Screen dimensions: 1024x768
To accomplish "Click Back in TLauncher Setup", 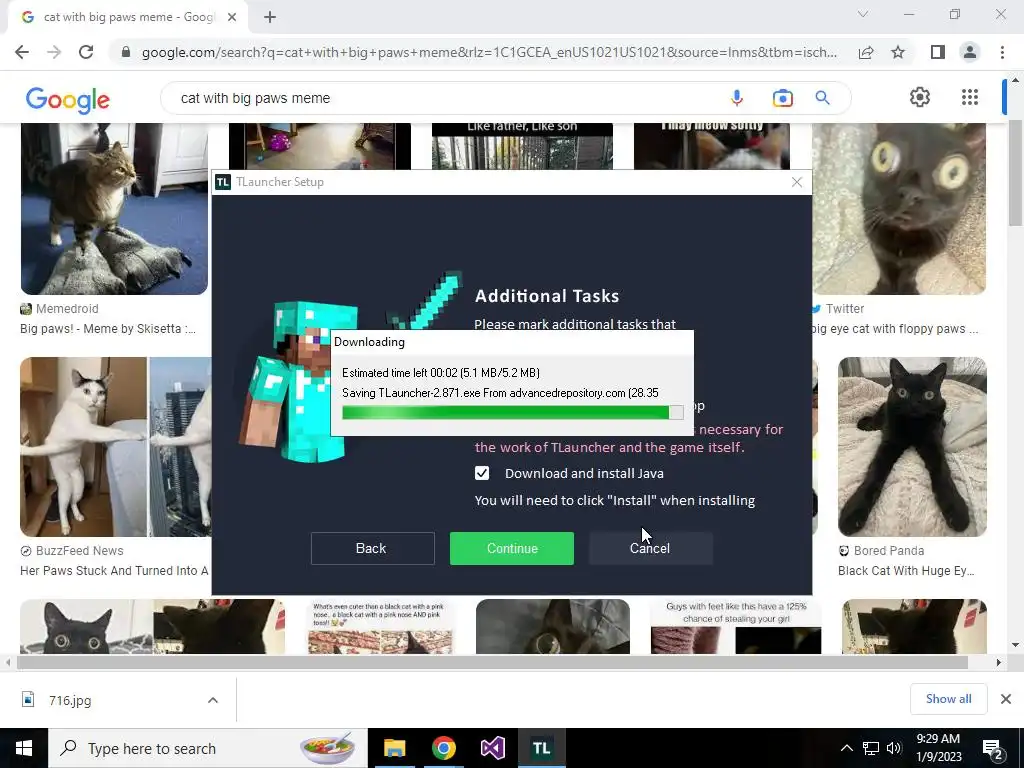I will (x=372, y=549).
